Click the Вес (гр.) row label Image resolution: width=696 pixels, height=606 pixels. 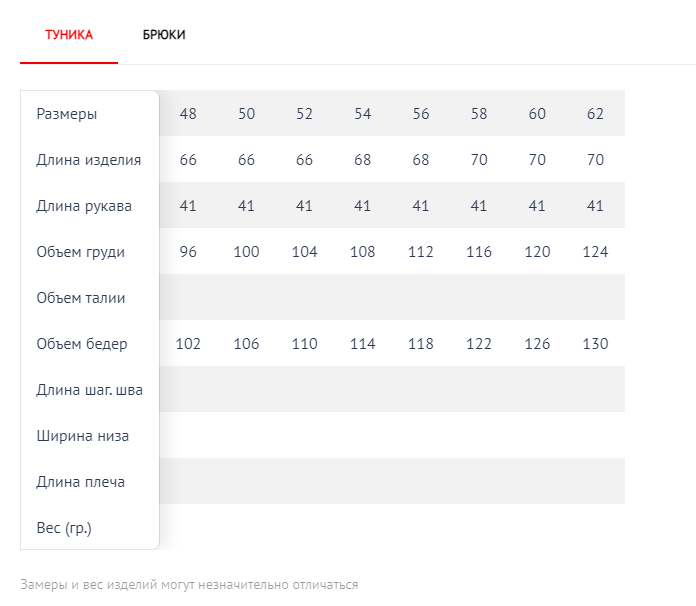[x=64, y=528]
